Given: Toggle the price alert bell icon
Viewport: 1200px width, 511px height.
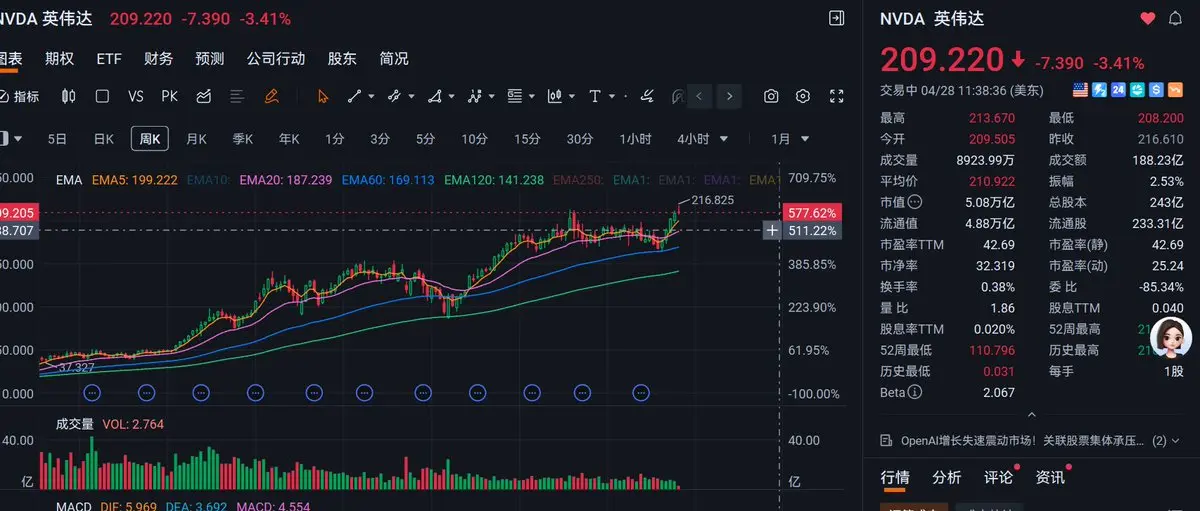Looking at the screenshot, I should pos(1176,19).
